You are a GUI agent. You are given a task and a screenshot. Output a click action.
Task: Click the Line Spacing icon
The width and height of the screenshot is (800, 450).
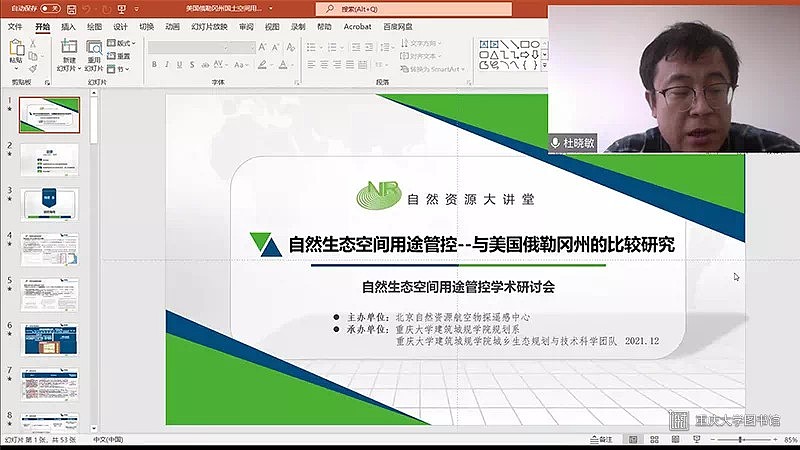tap(385, 47)
